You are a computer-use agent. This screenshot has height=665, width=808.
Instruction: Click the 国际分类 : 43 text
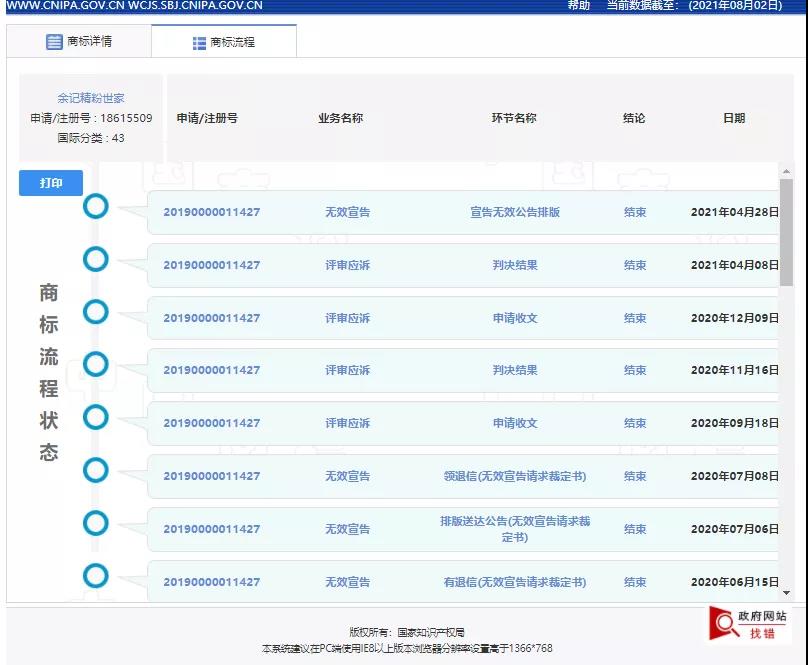(91, 138)
